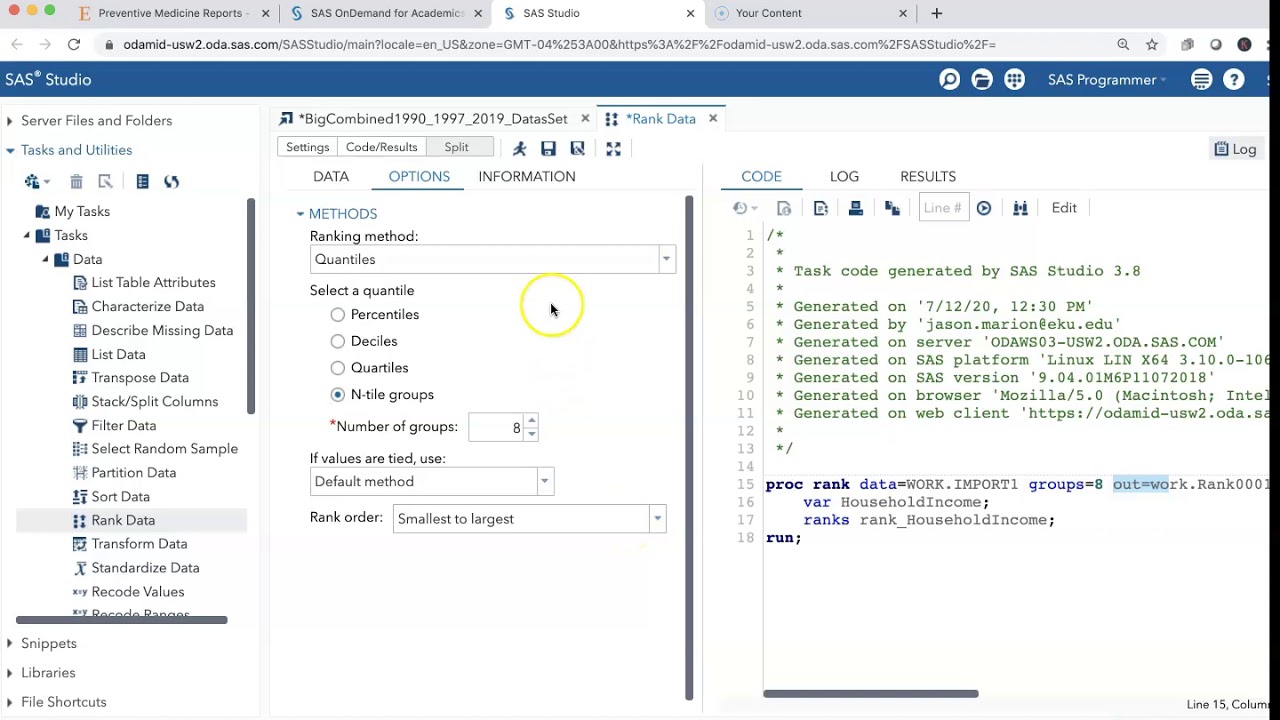Screen dimensions: 1280x720
Task: Run the task with the running-man icon
Action: pyautogui.click(x=519, y=148)
